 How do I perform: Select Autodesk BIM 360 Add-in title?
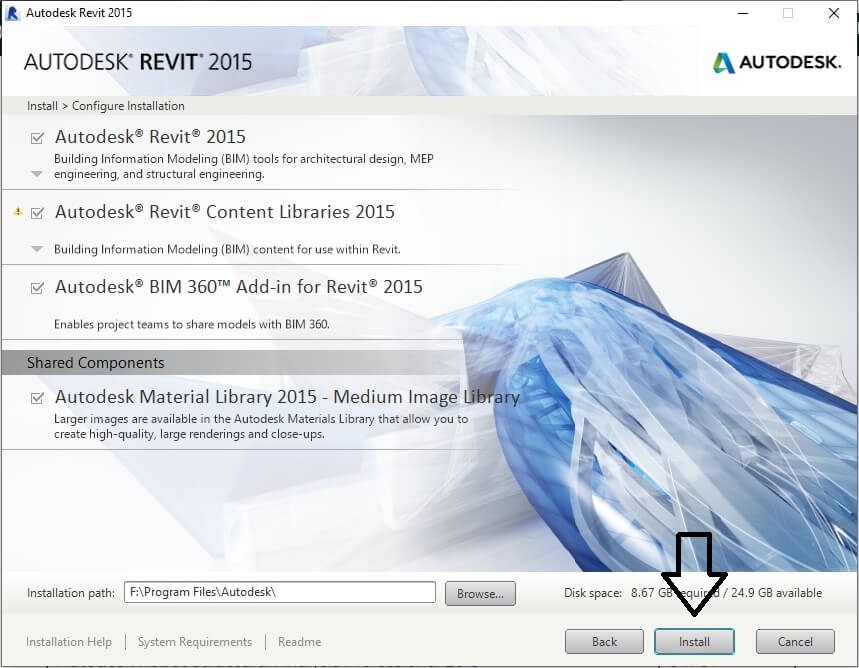[239, 287]
